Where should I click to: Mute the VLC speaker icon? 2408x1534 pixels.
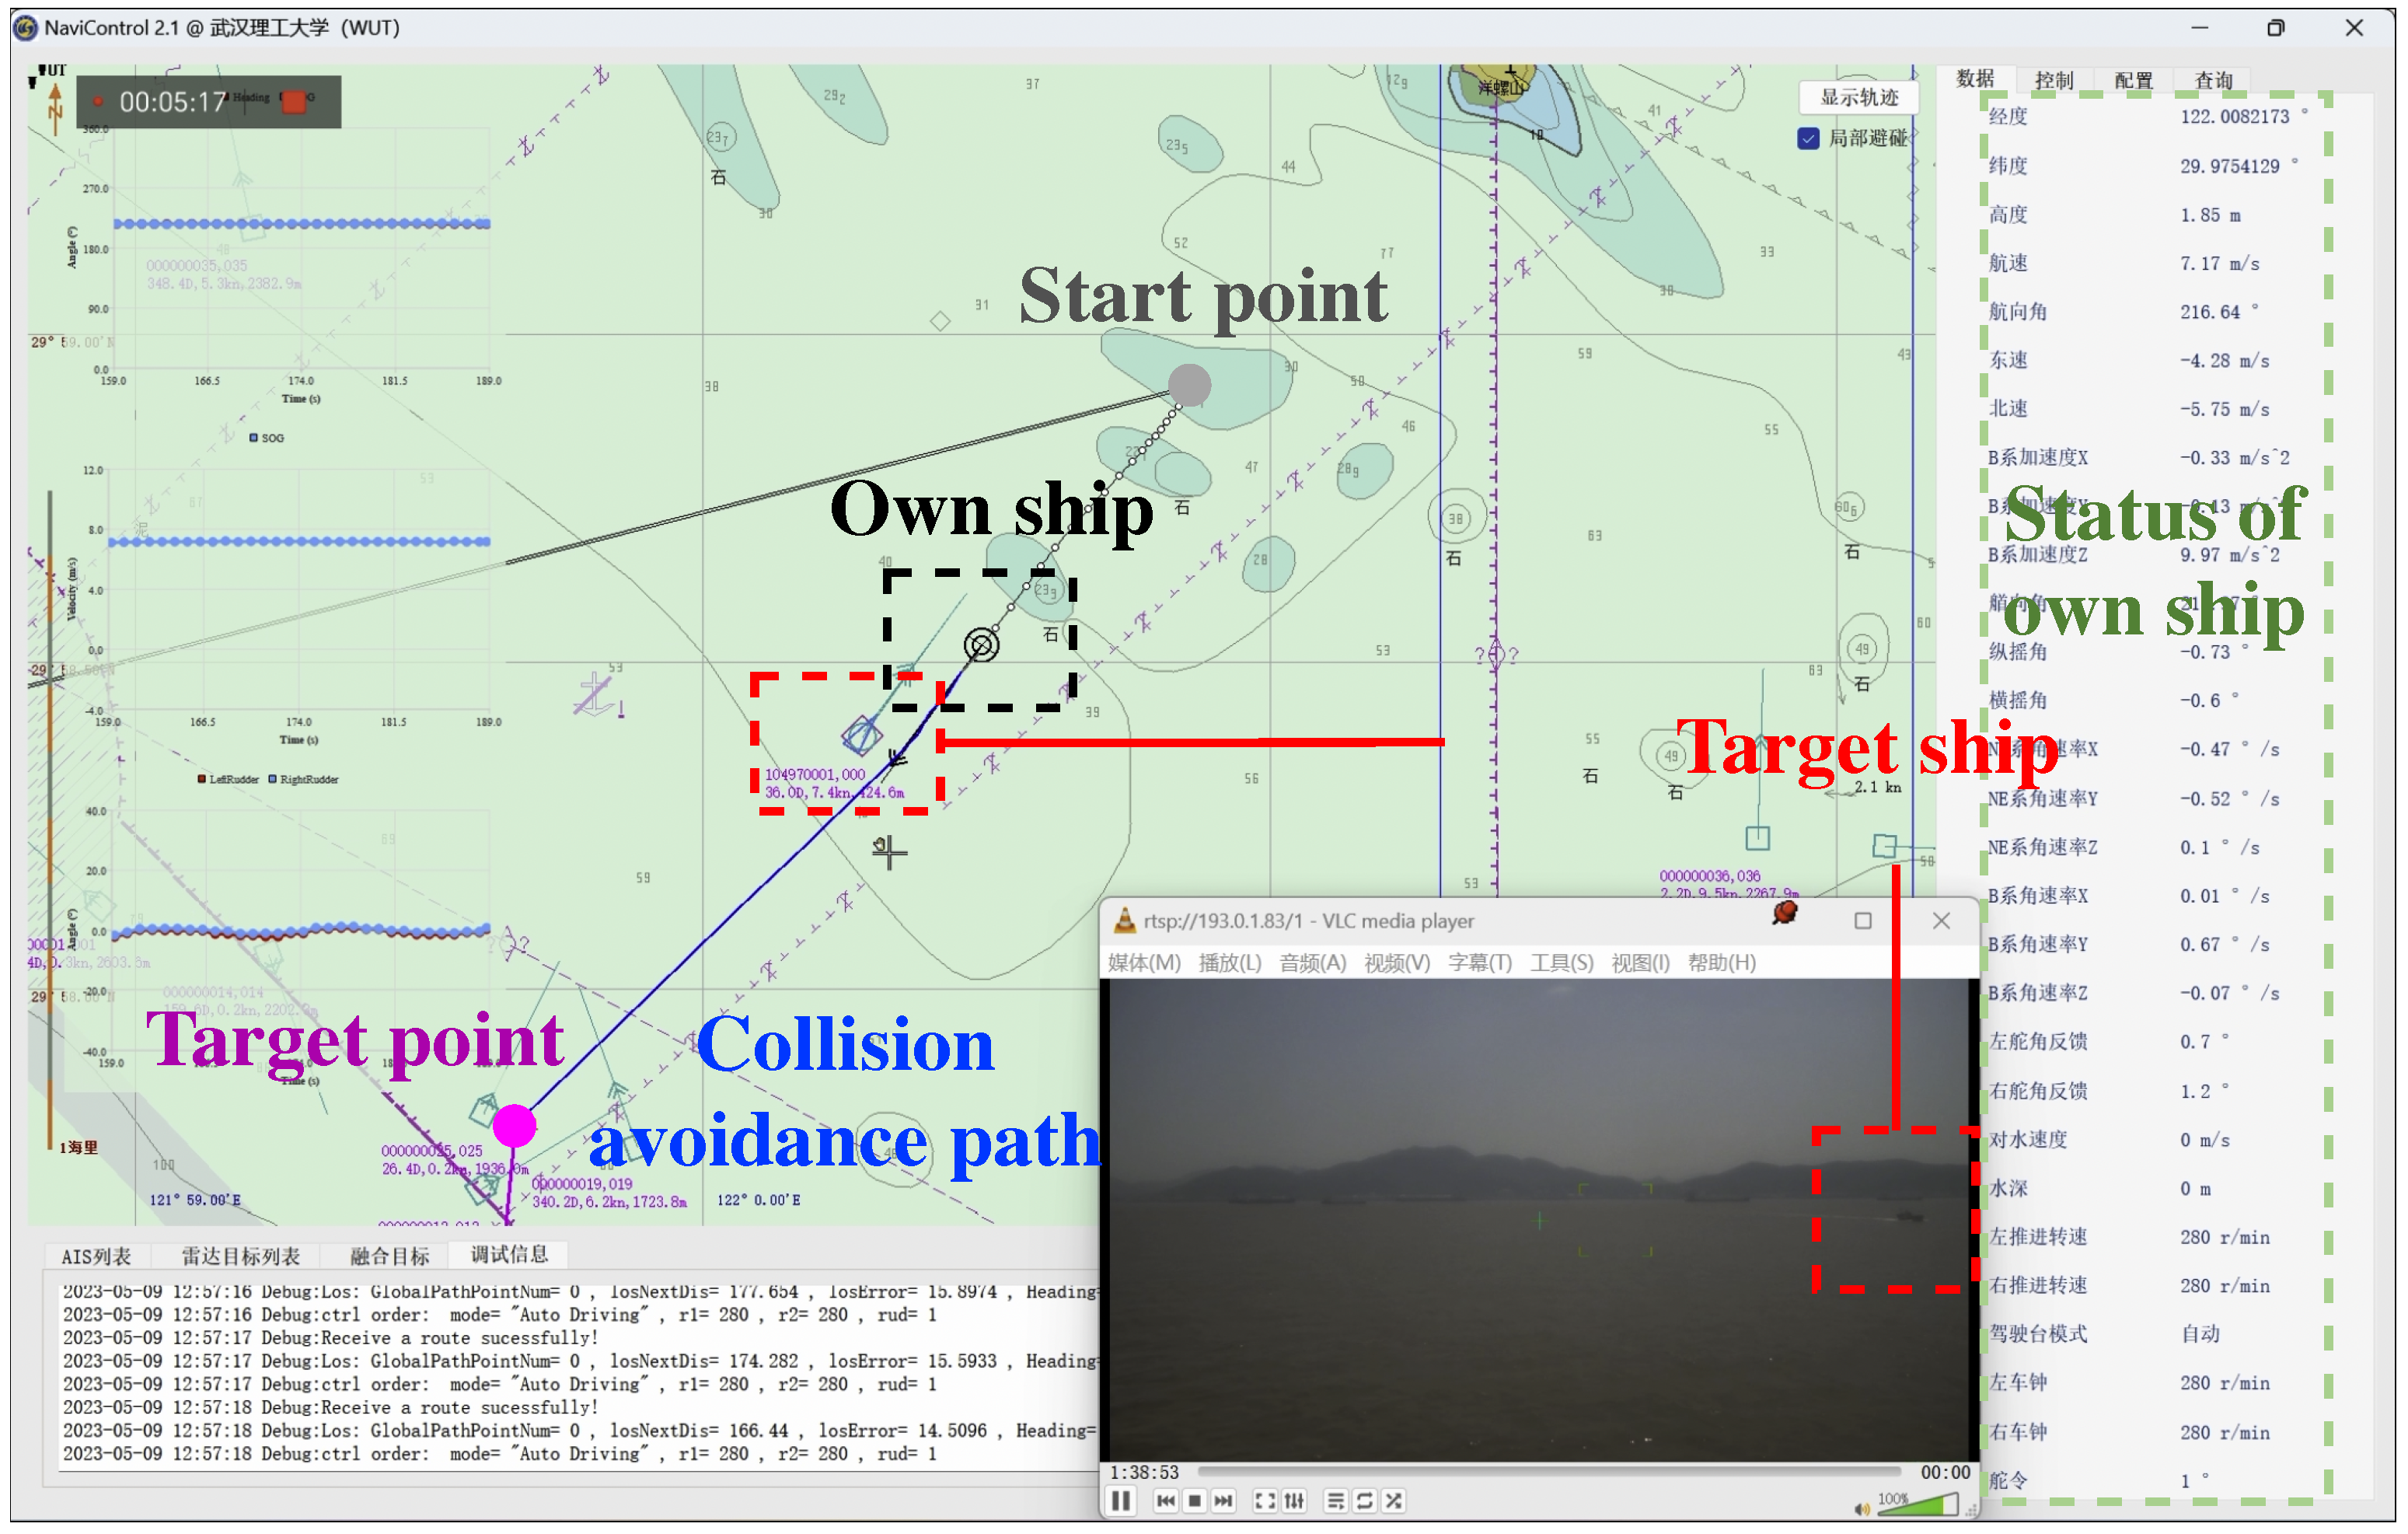point(1861,1509)
